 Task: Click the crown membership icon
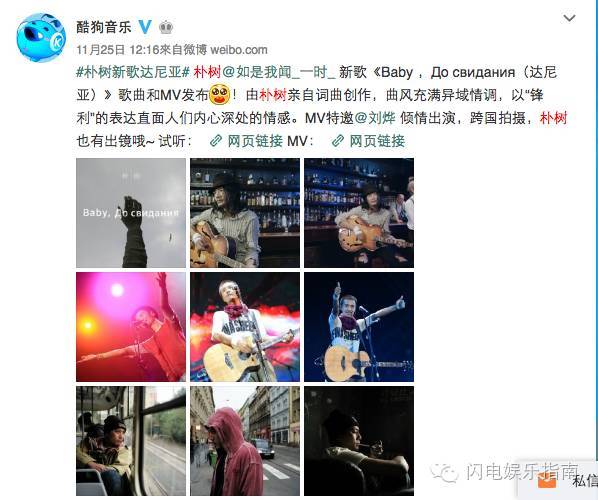tap(166, 27)
